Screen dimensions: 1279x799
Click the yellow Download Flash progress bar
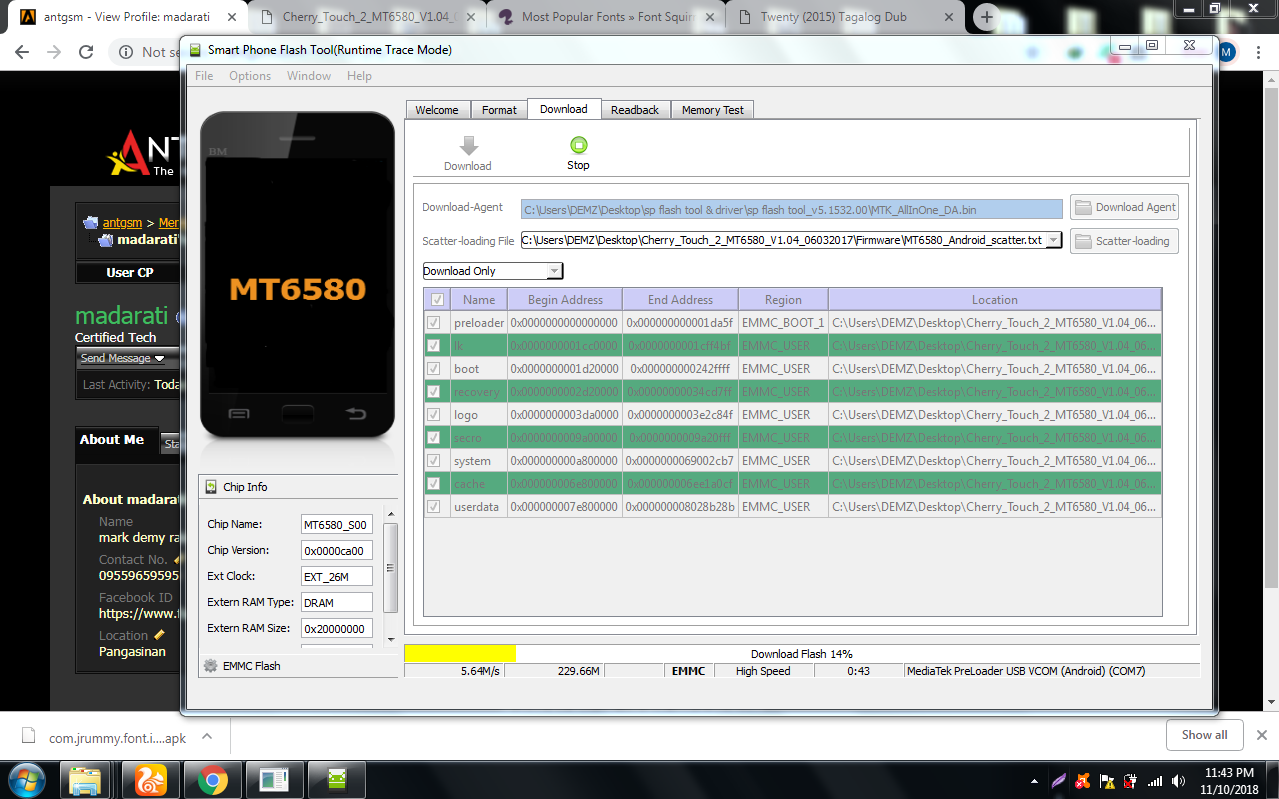[x=460, y=654]
